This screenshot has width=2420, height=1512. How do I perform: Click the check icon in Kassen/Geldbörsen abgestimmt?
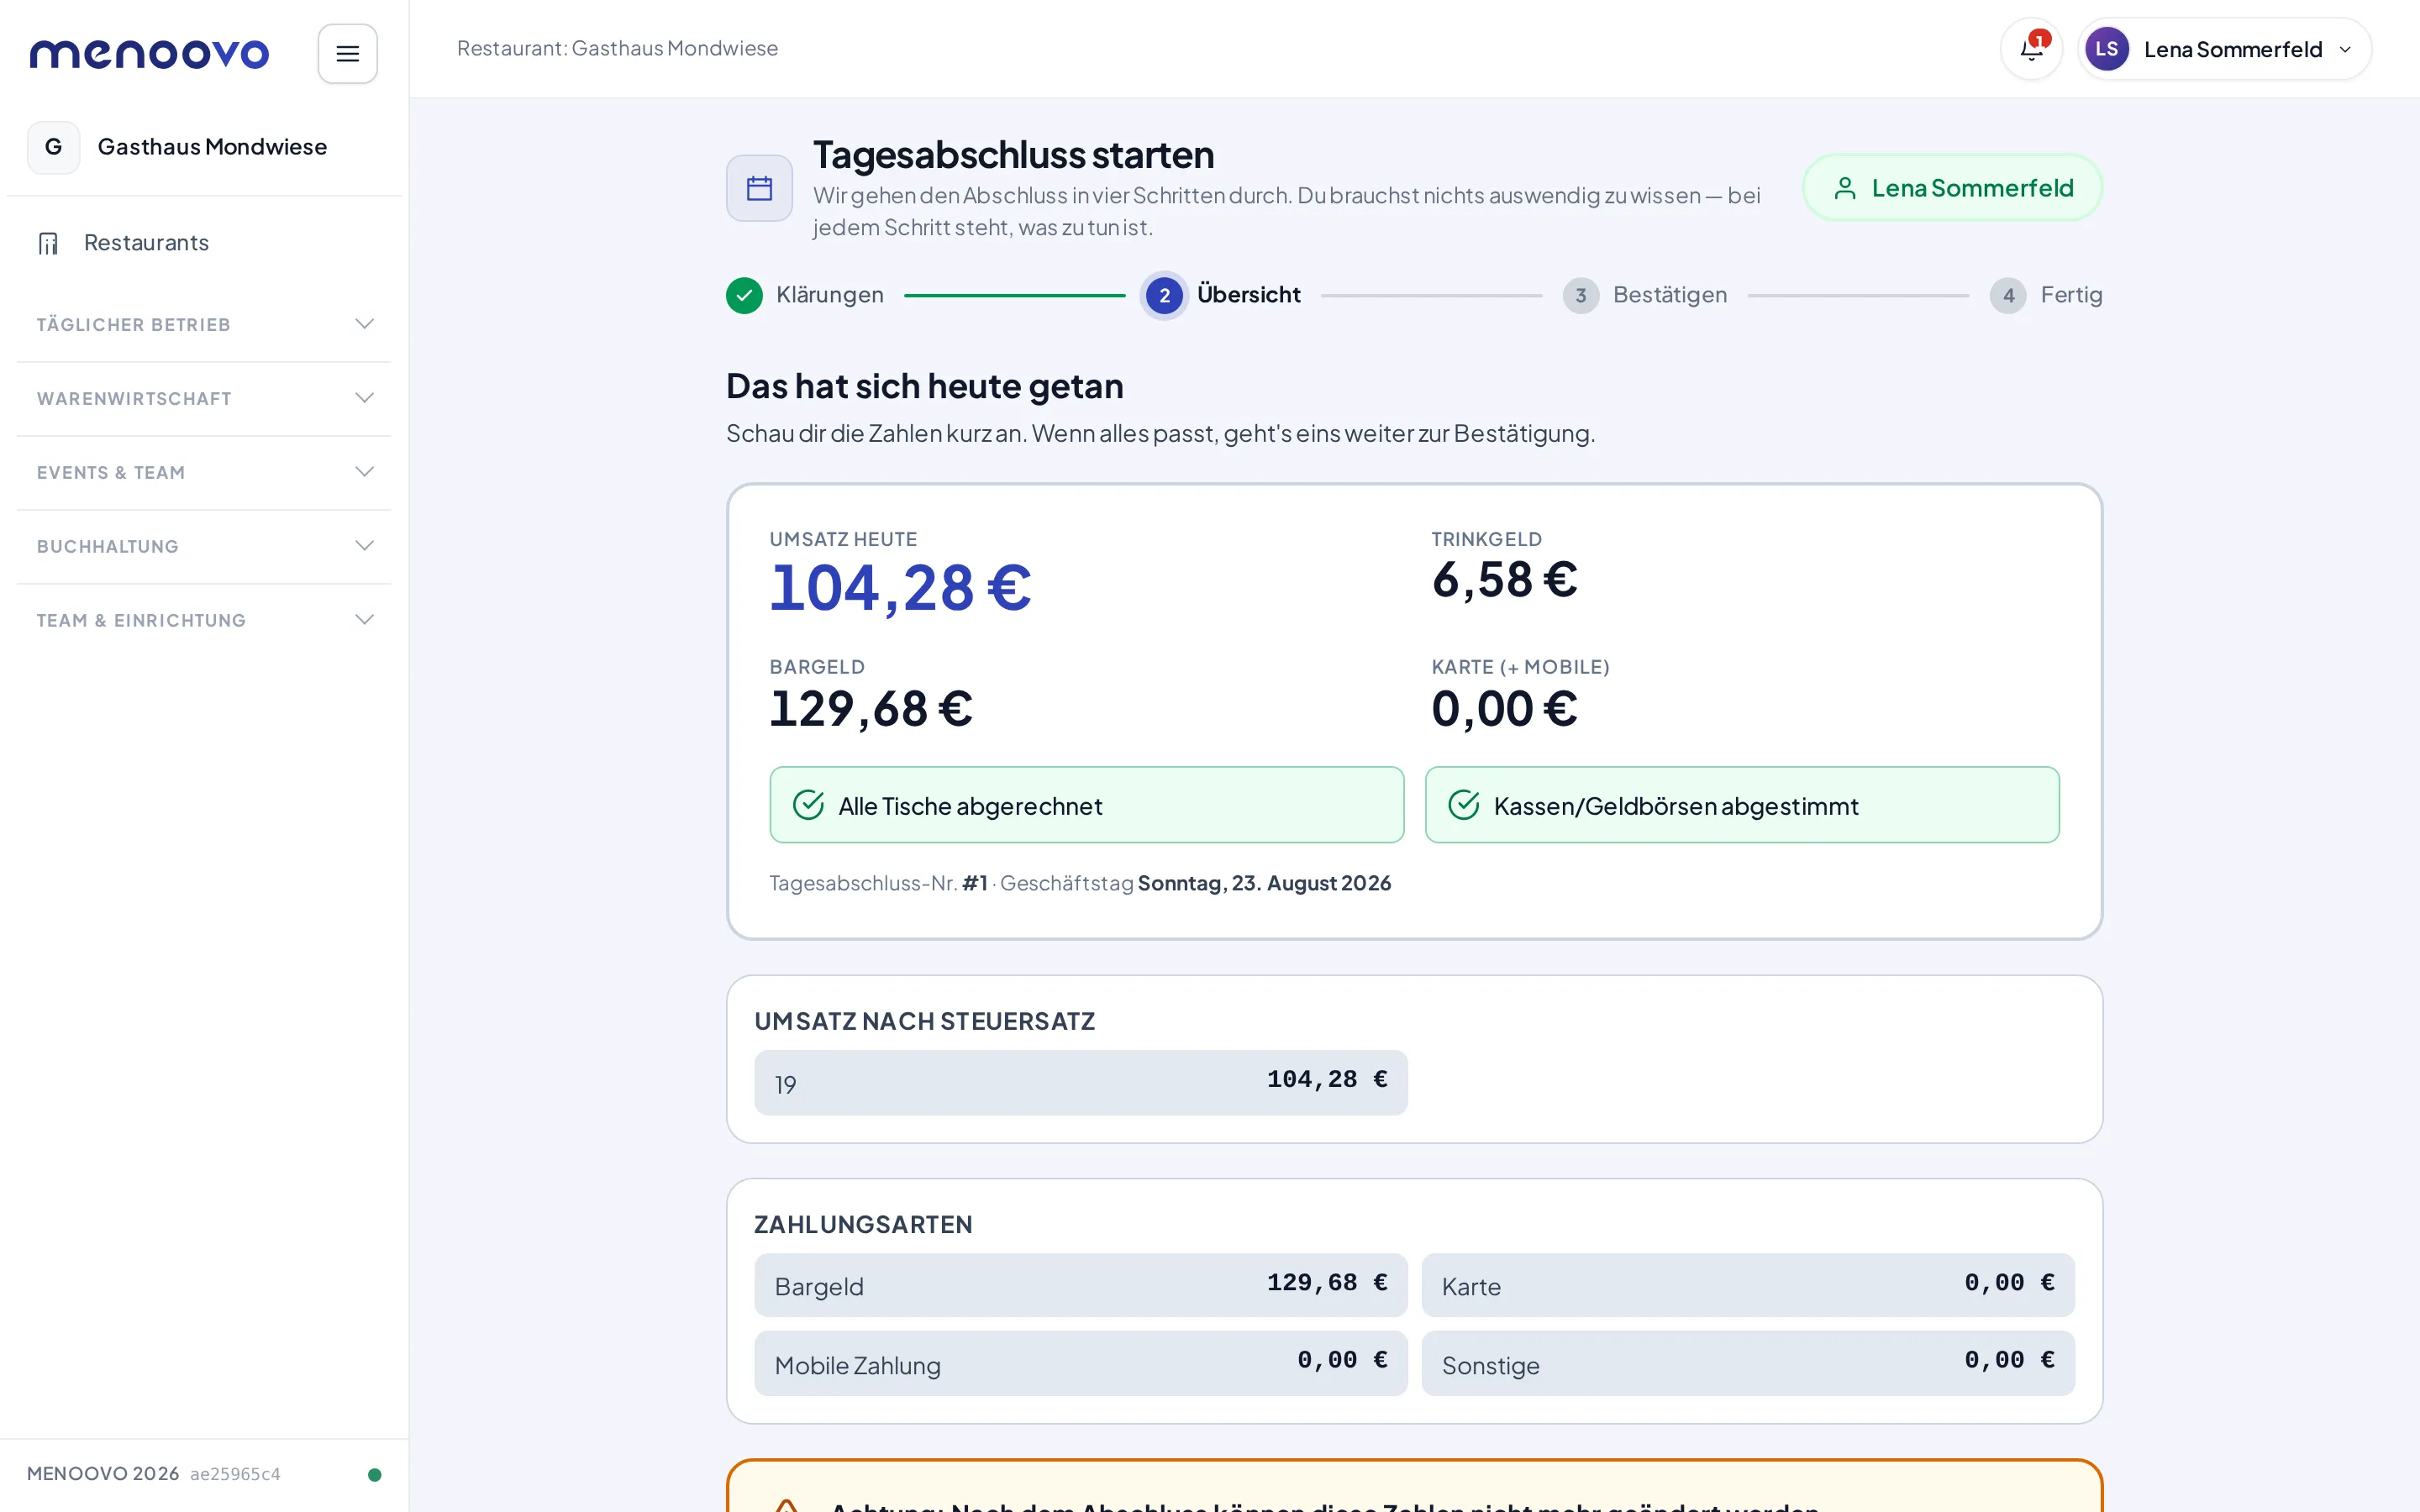click(x=1463, y=805)
